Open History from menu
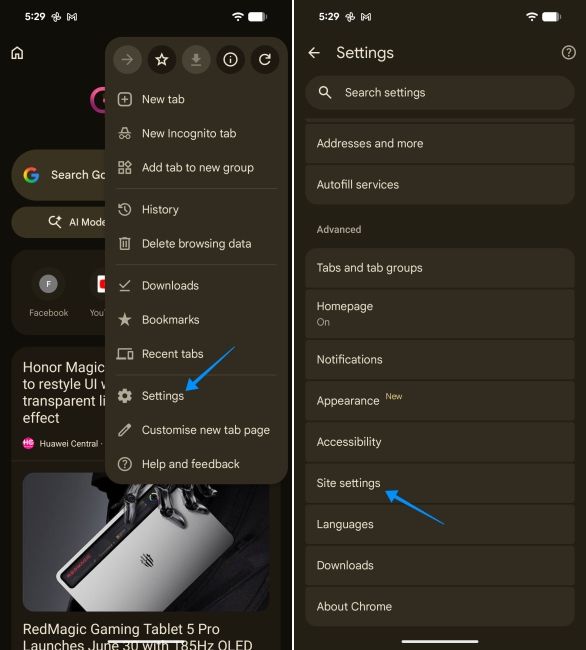This screenshot has width=586, height=650. 196,210
